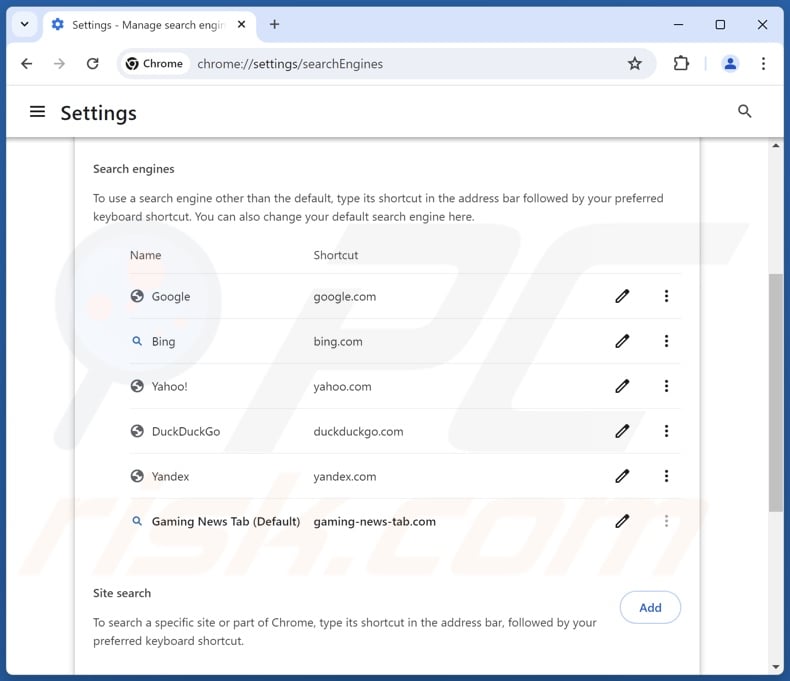Search settings with the magnifier icon
790x681 pixels.
744,112
